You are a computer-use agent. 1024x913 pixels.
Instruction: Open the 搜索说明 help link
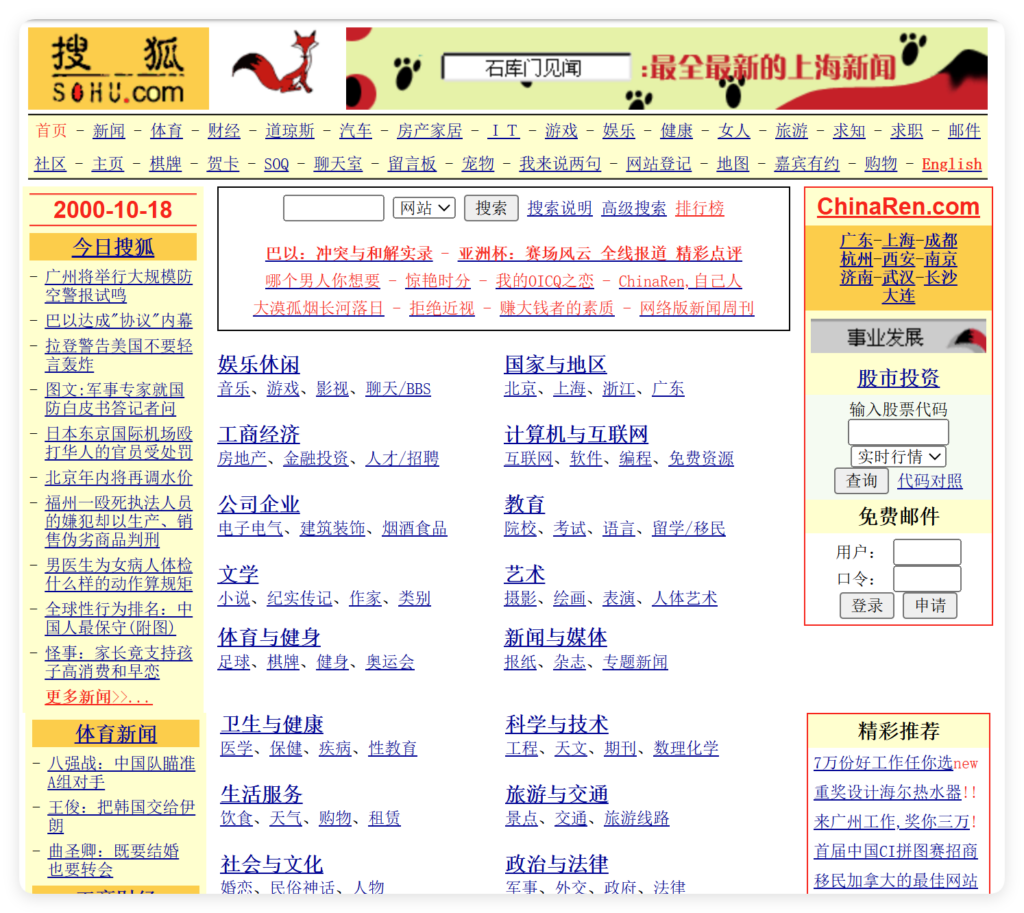tap(560, 208)
